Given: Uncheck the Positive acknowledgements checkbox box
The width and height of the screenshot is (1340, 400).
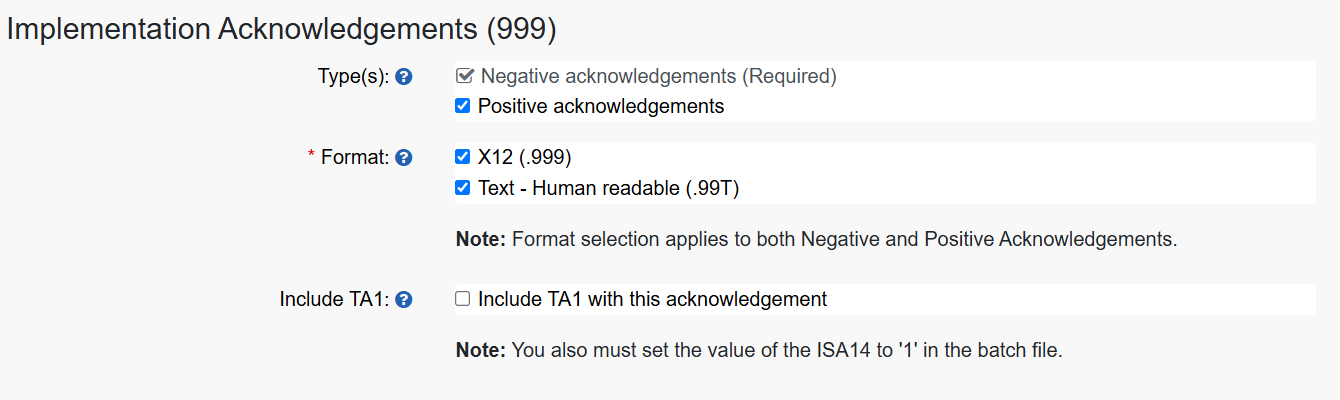Looking at the screenshot, I should pyautogui.click(x=462, y=105).
